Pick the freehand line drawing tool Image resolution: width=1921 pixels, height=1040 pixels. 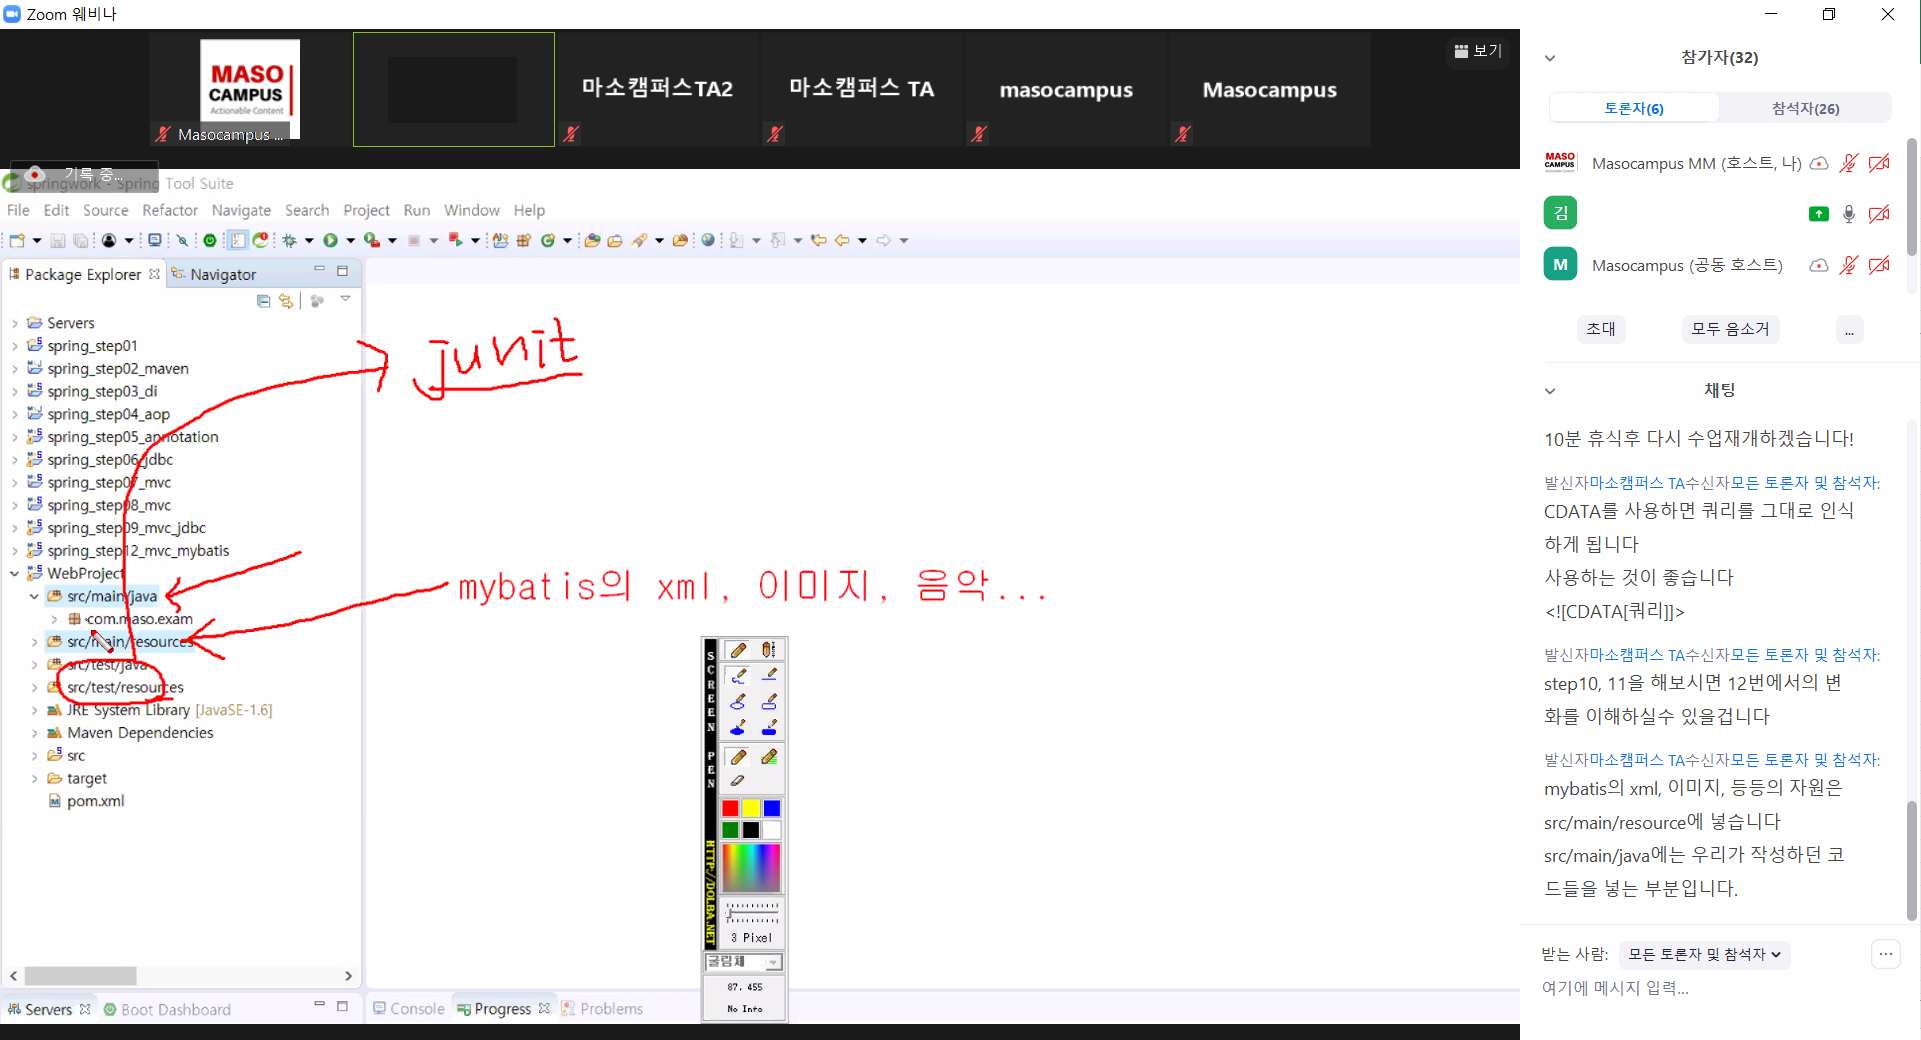(x=738, y=676)
